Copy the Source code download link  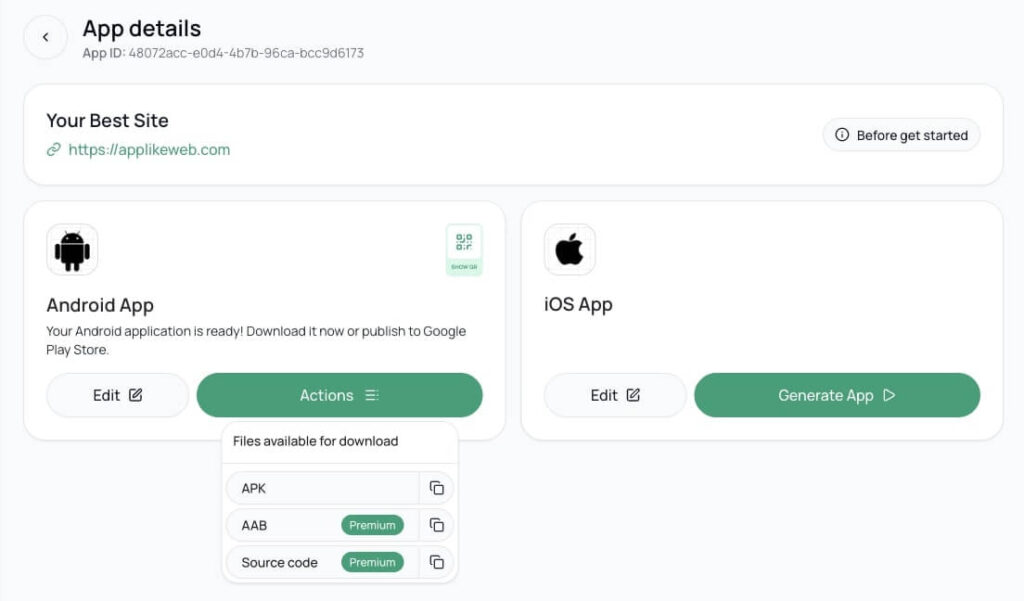click(x=436, y=562)
